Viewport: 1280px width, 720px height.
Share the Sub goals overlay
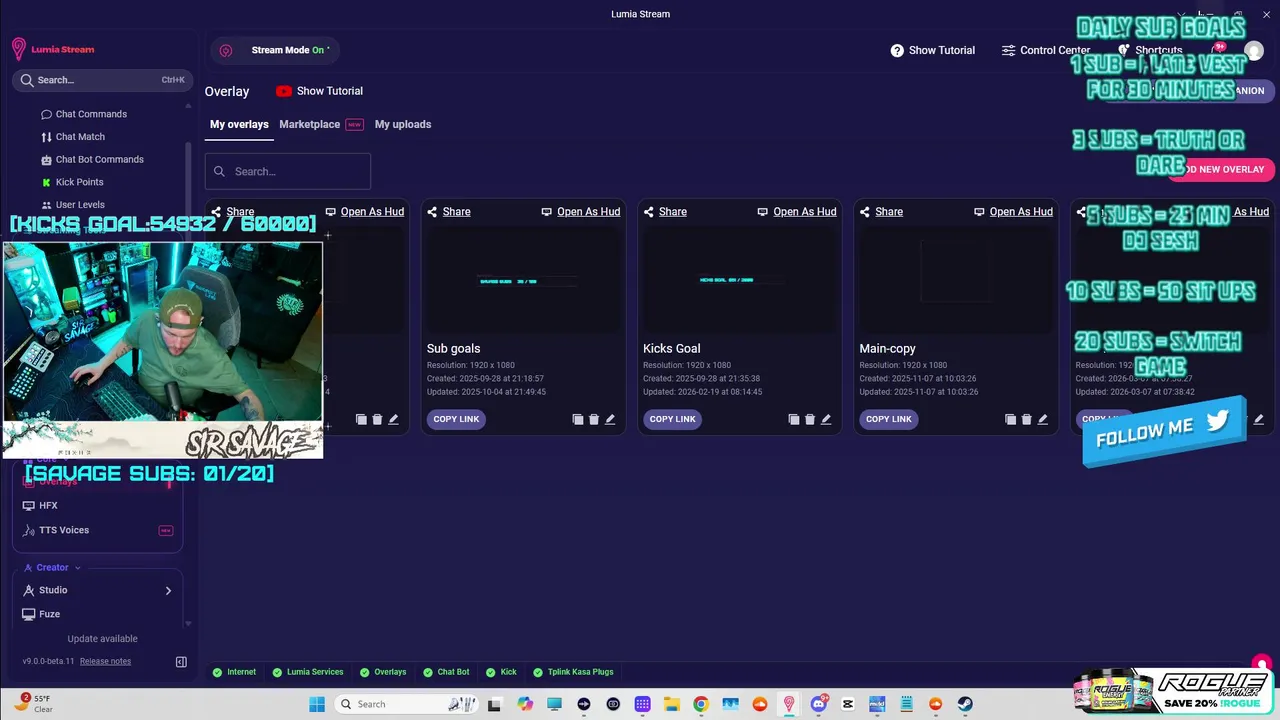(x=448, y=211)
